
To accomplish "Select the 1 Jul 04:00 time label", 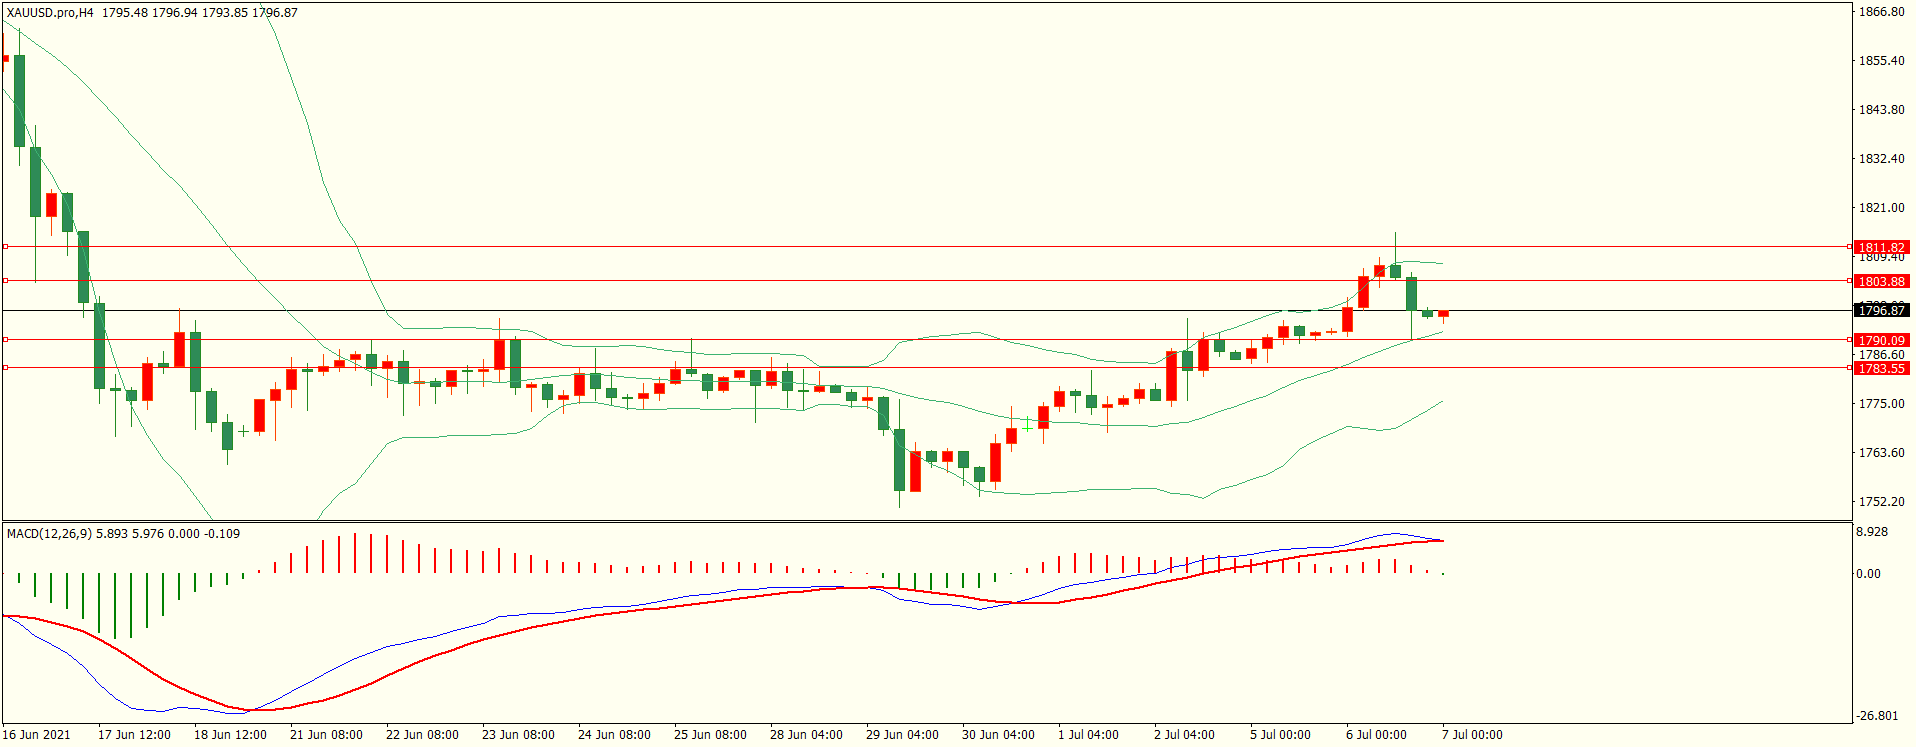I will (1088, 735).
